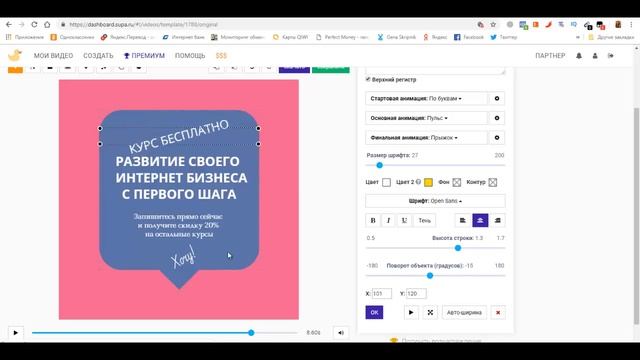Focus the X position input field

tap(382, 293)
